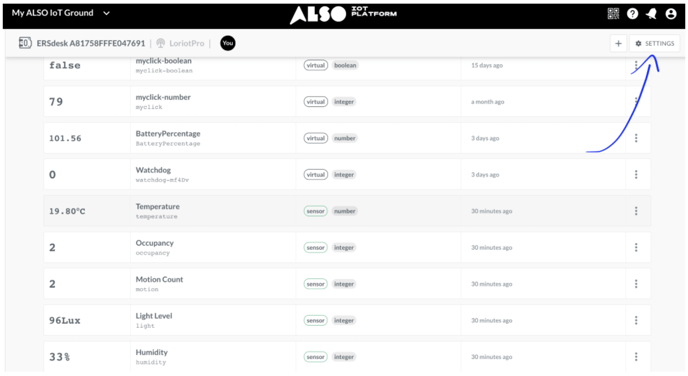Click the 19.80°C temperature reading

tap(67, 211)
